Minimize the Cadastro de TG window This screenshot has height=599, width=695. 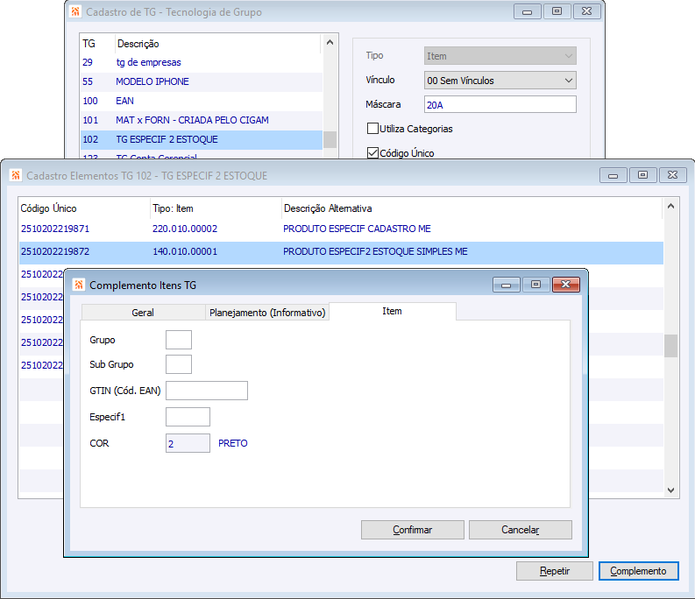click(x=527, y=12)
